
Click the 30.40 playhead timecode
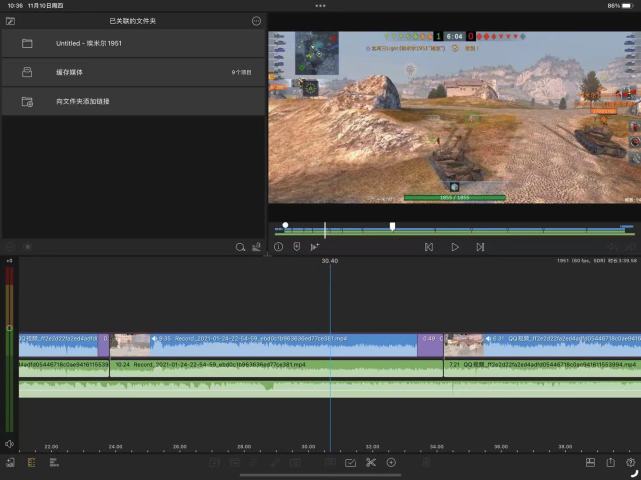tap(330, 261)
